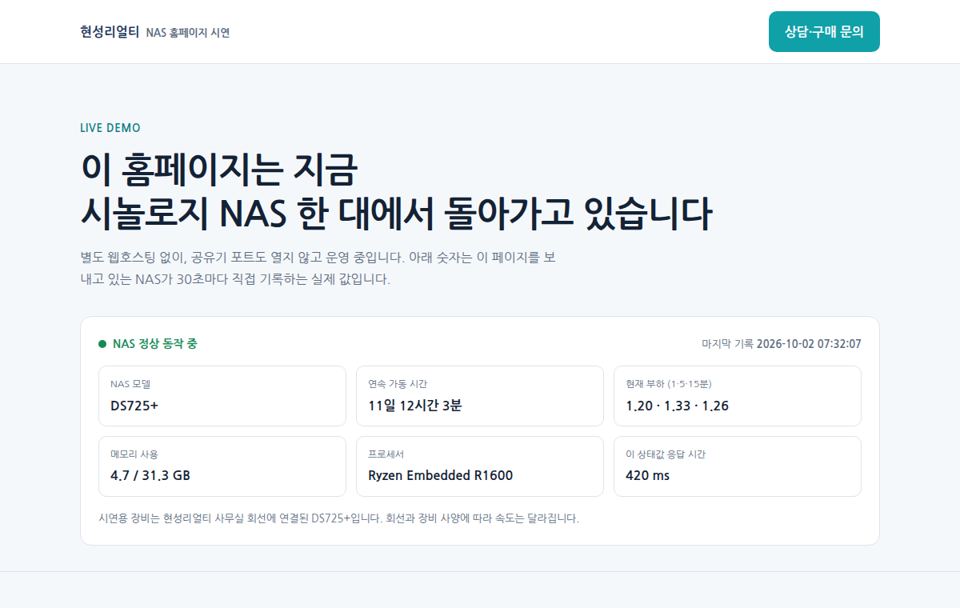Click the 현재 부하 (1·5·15분) label

point(669,384)
